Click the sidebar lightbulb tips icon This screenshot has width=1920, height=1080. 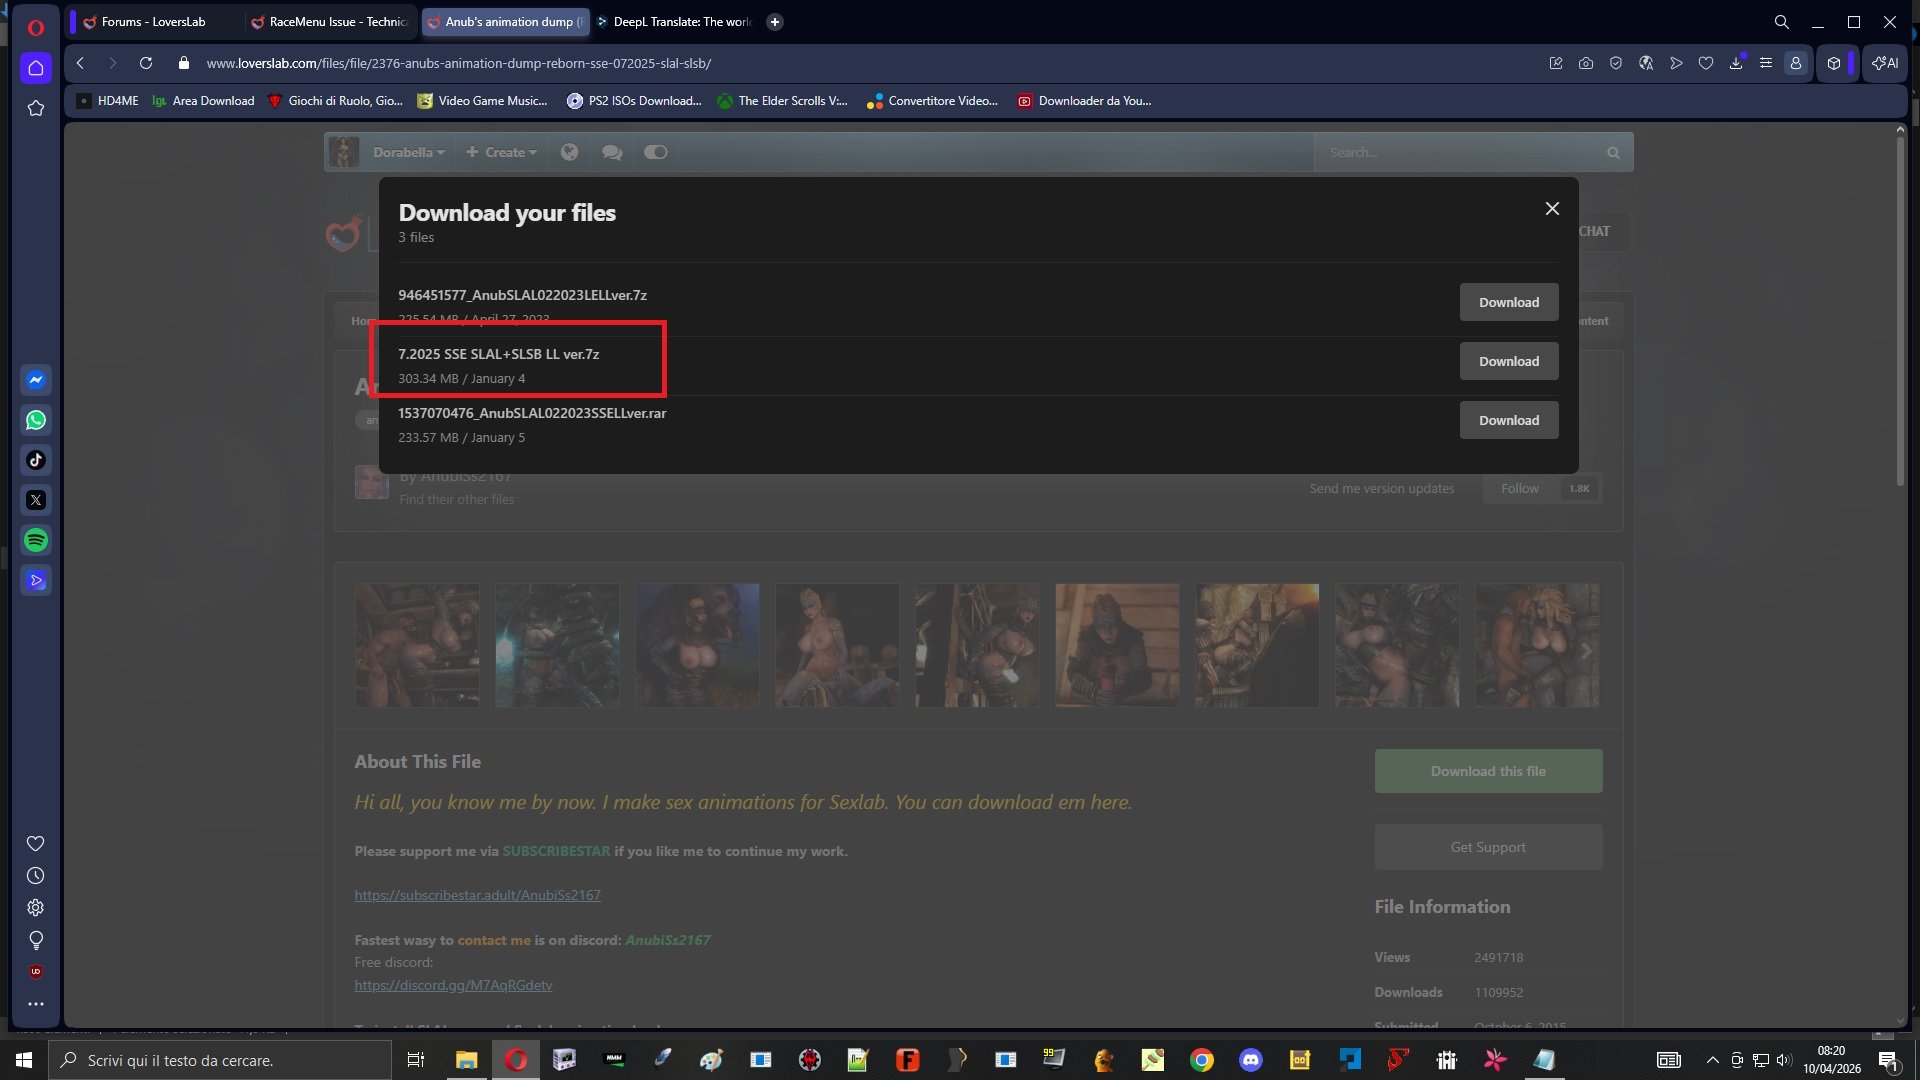35,940
